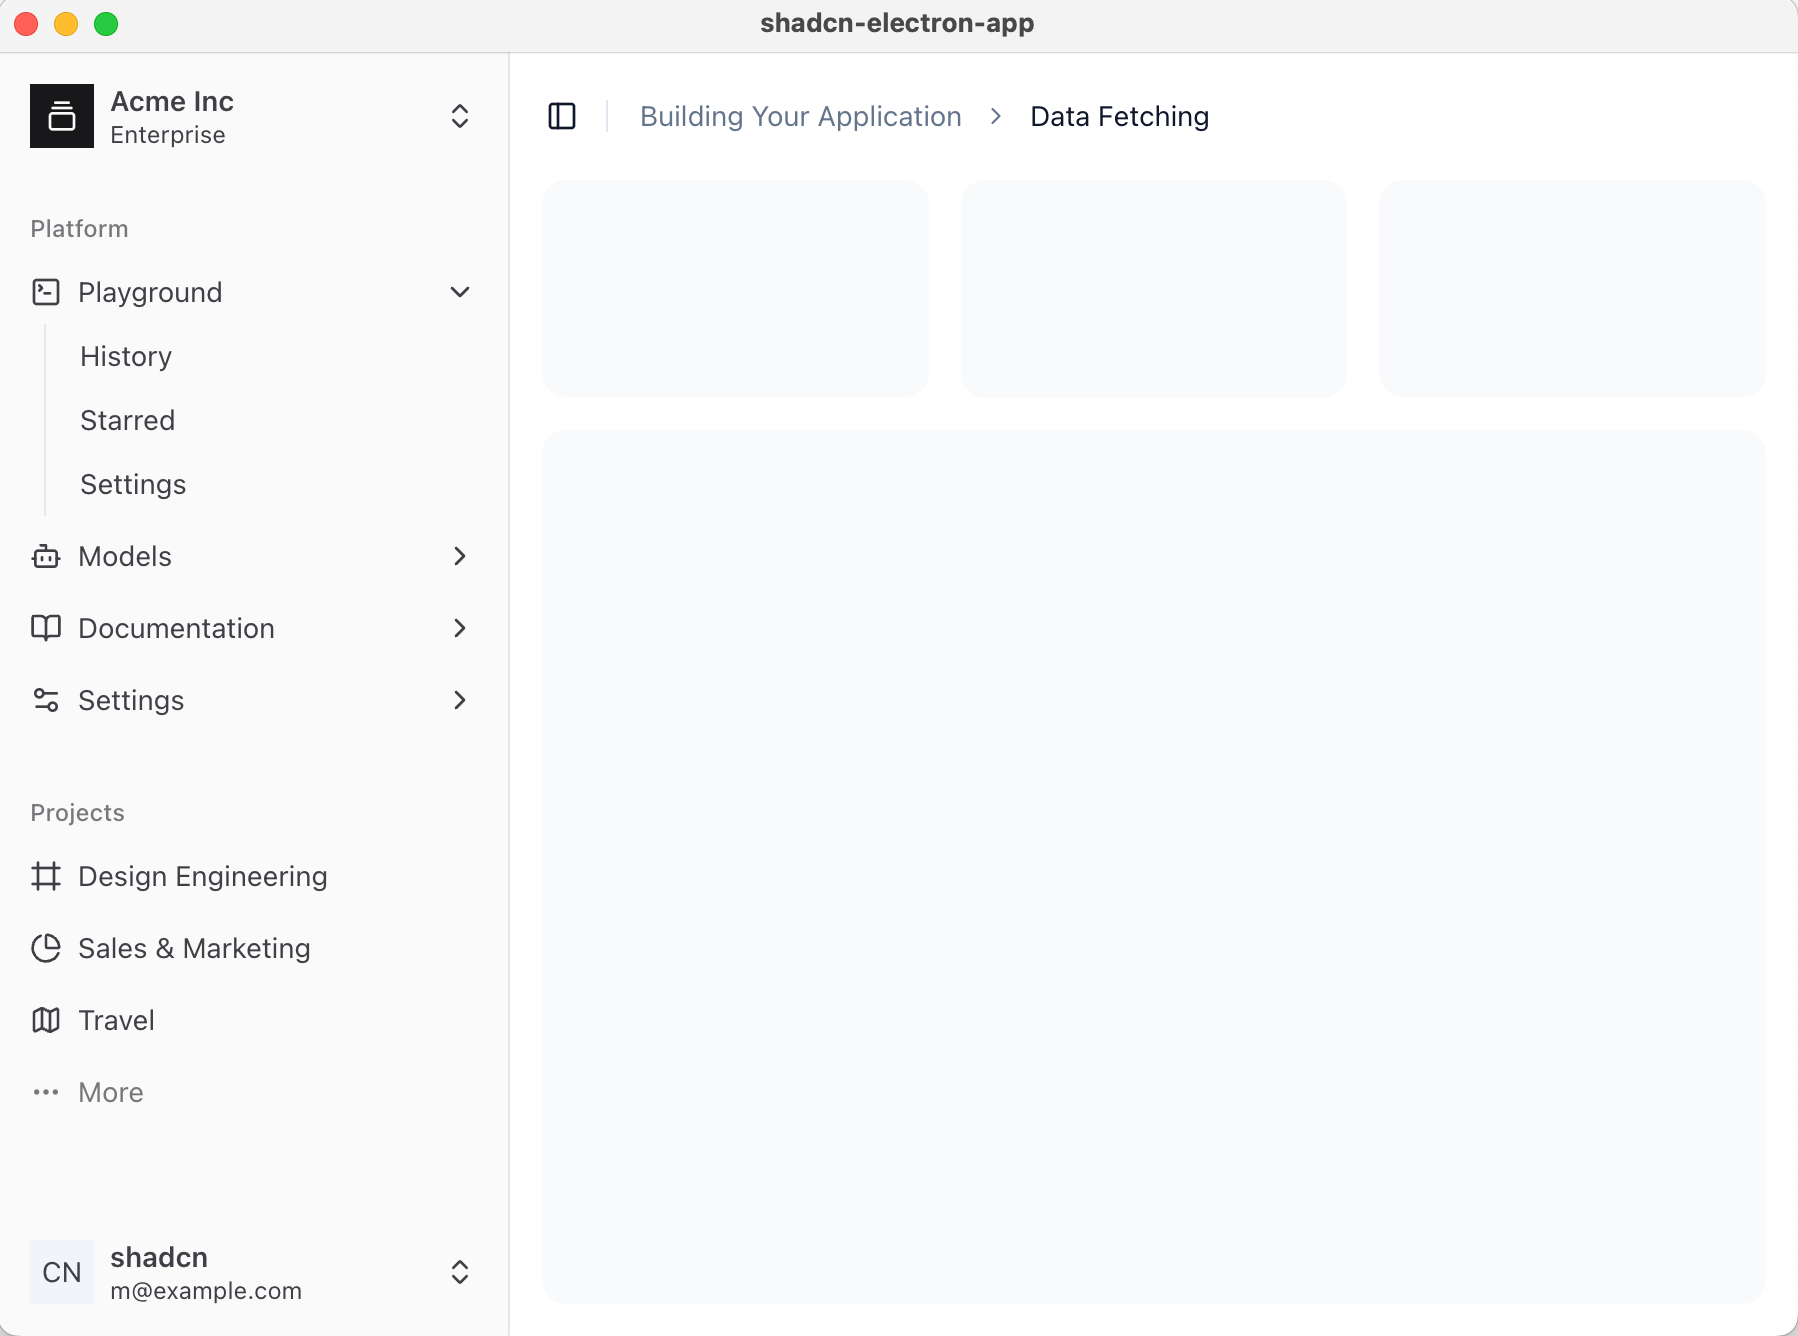Expand the sidebar Settings chevron
This screenshot has width=1798, height=1336.
point(460,700)
